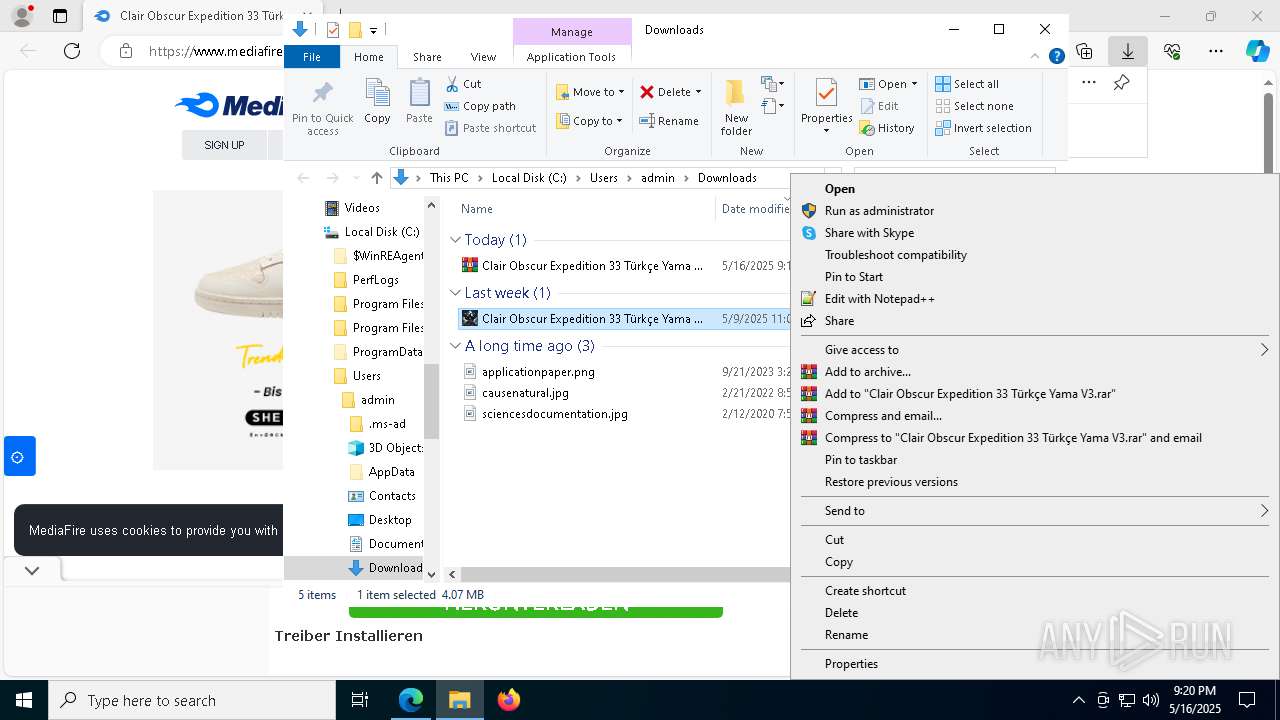Click the taskbar search box

point(192,700)
